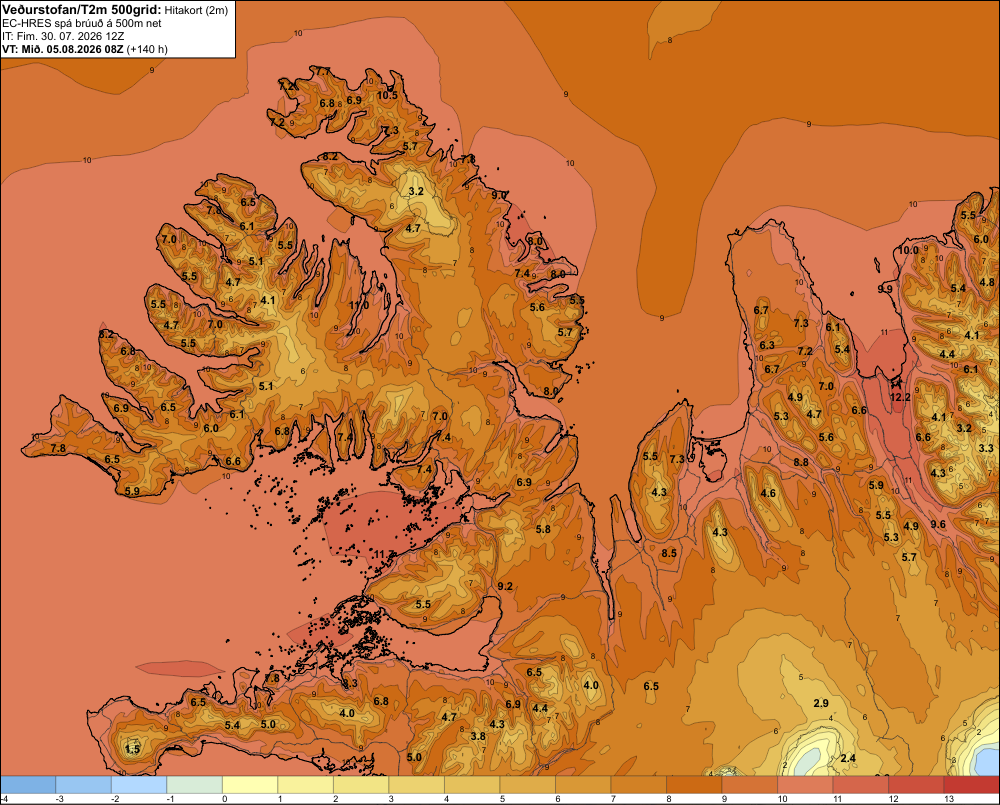Click the -1 label on the color scale
The image size is (1000, 805).
[x=170, y=799]
